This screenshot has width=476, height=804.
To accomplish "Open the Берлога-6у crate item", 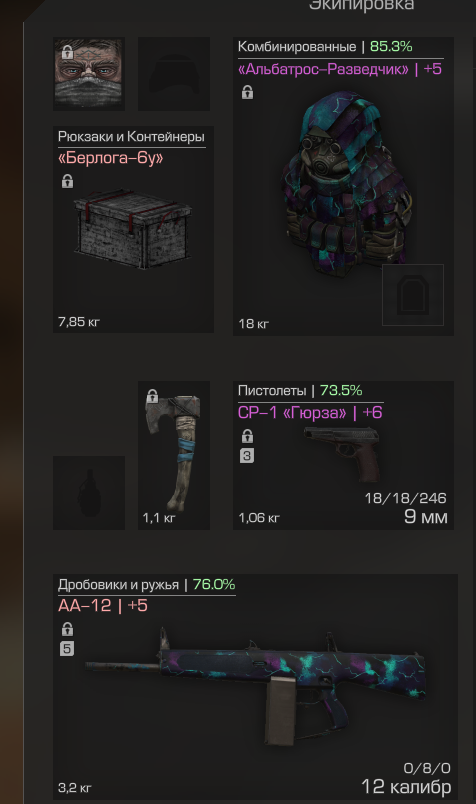I will coord(133,229).
